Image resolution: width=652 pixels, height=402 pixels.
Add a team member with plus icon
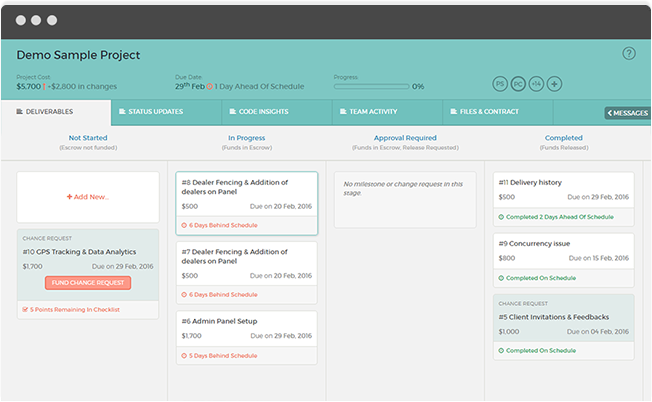554,84
